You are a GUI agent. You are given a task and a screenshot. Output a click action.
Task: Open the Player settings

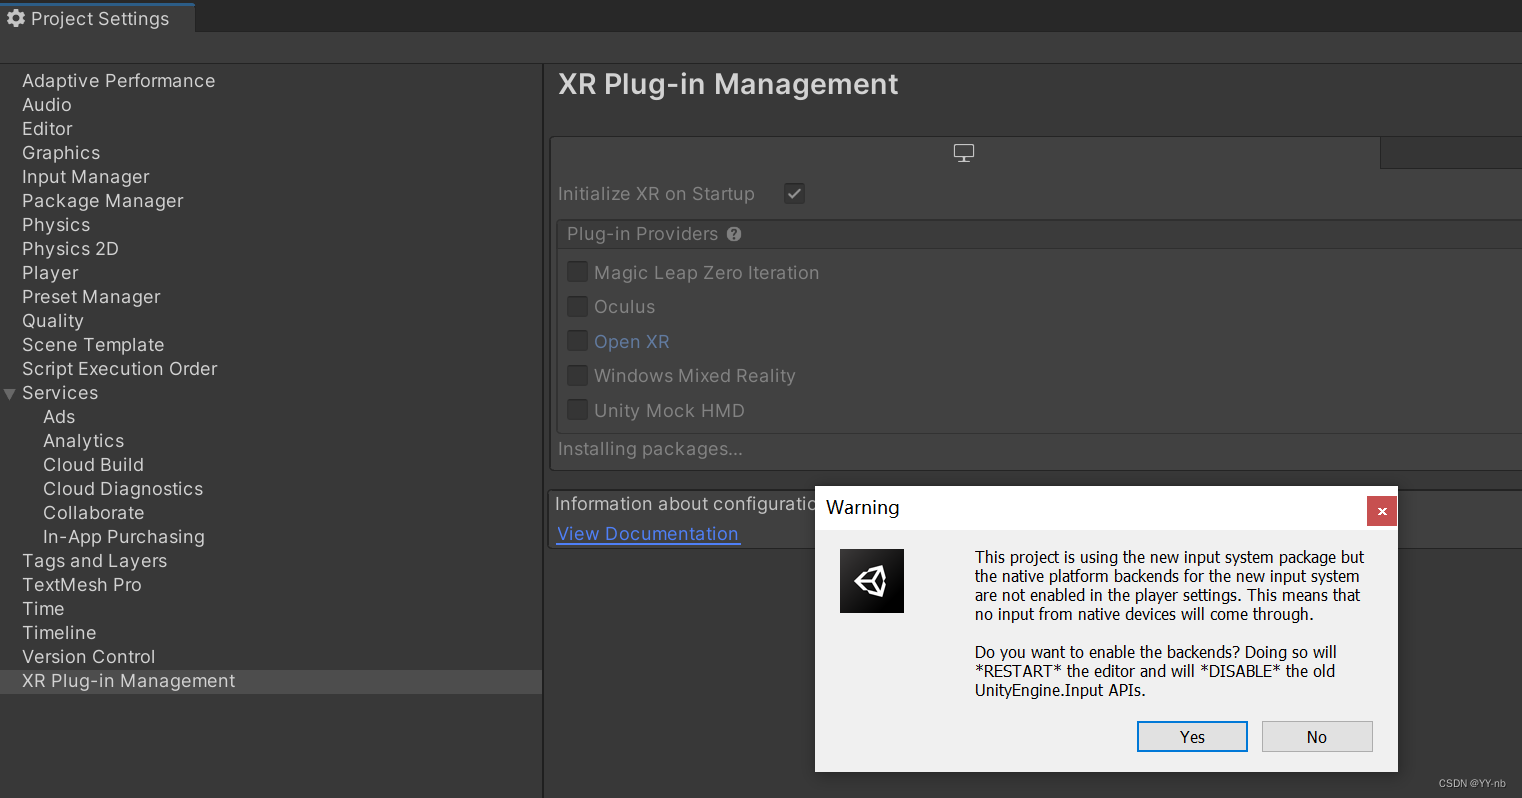50,273
